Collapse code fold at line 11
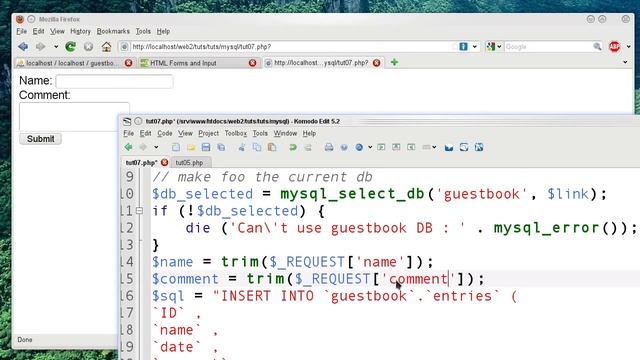Viewport: 640px width, 360px height. point(139,211)
